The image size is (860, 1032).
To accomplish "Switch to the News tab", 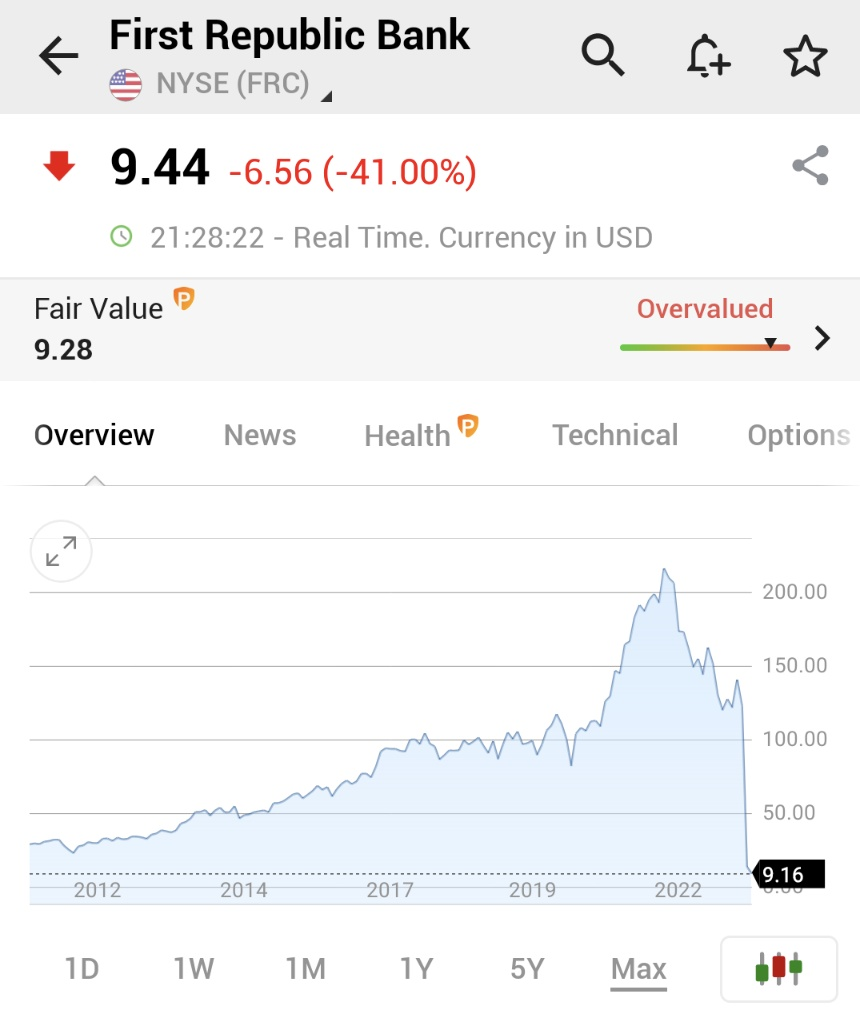I will (x=260, y=435).
